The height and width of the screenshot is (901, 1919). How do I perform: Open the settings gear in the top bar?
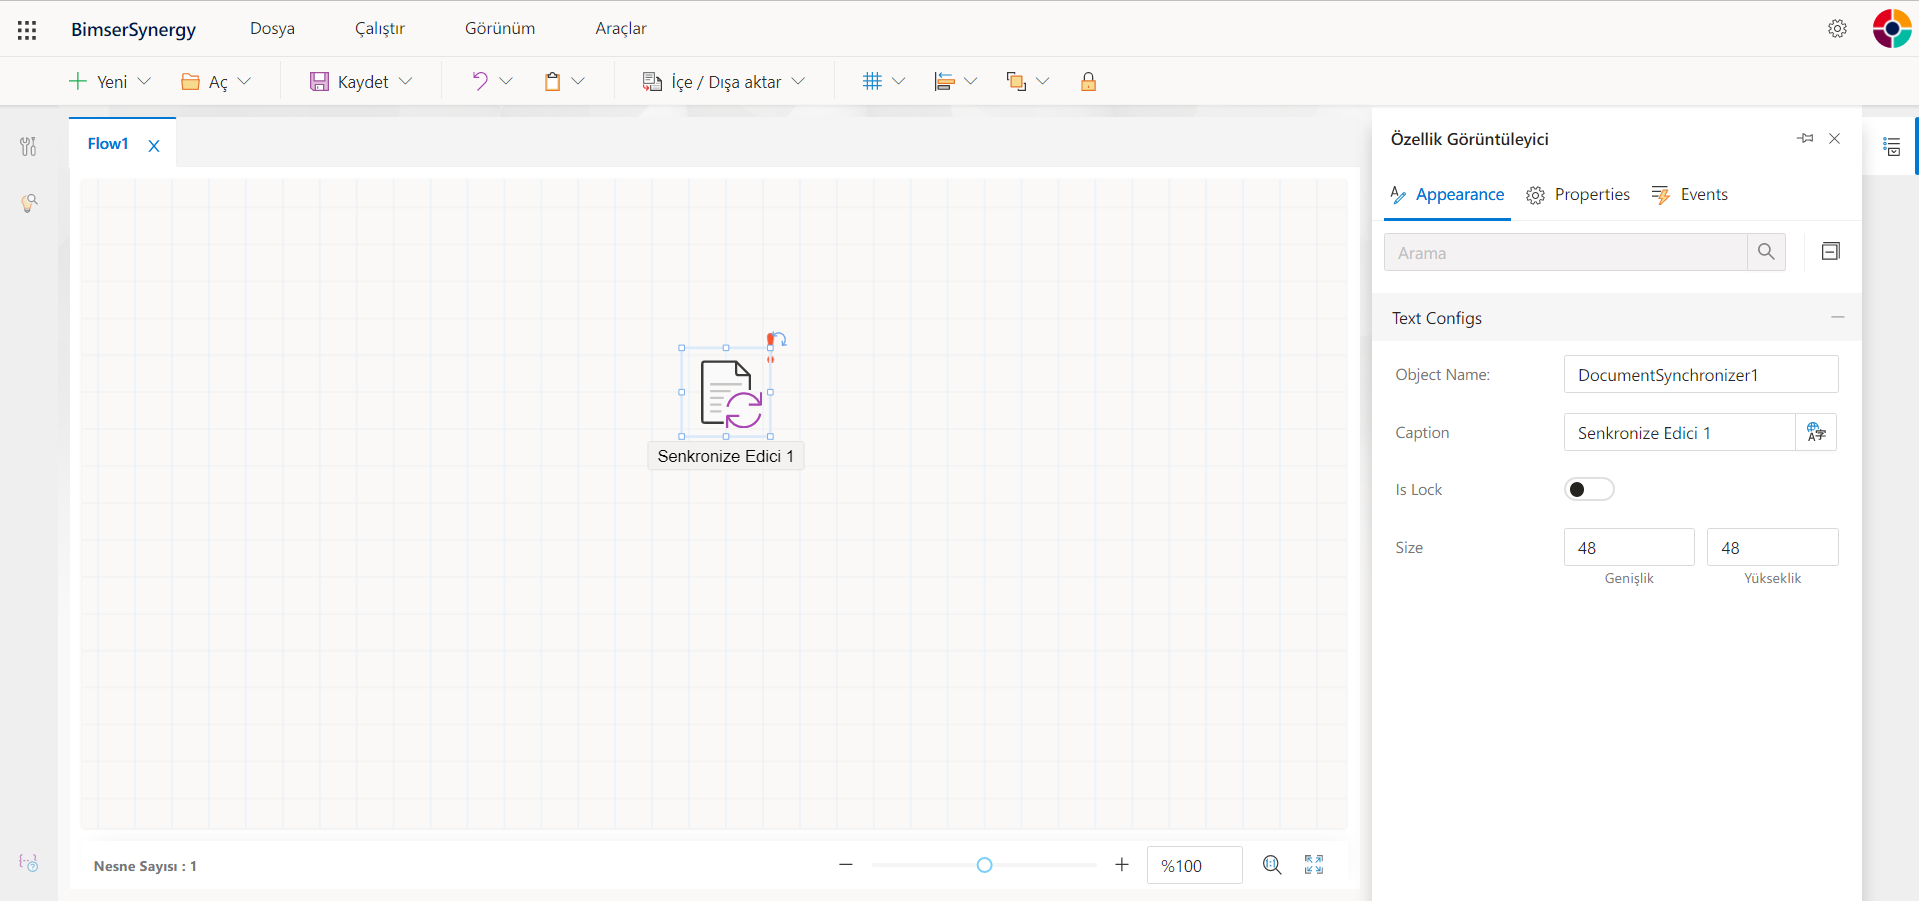coord(1837,29)
